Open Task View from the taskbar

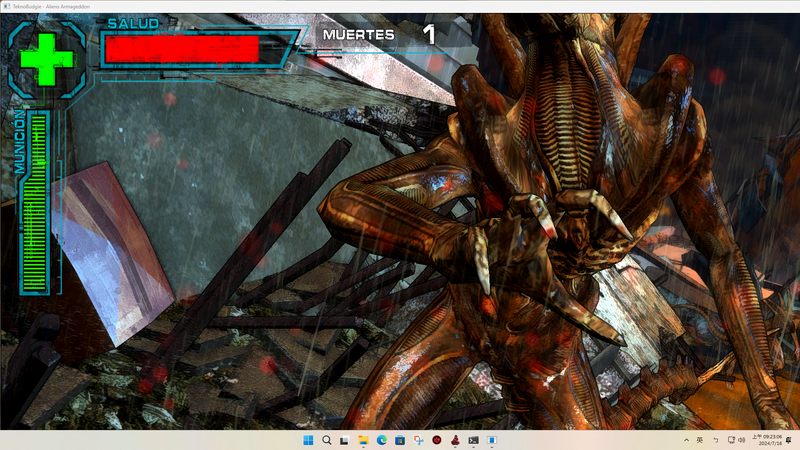[344, 440]
